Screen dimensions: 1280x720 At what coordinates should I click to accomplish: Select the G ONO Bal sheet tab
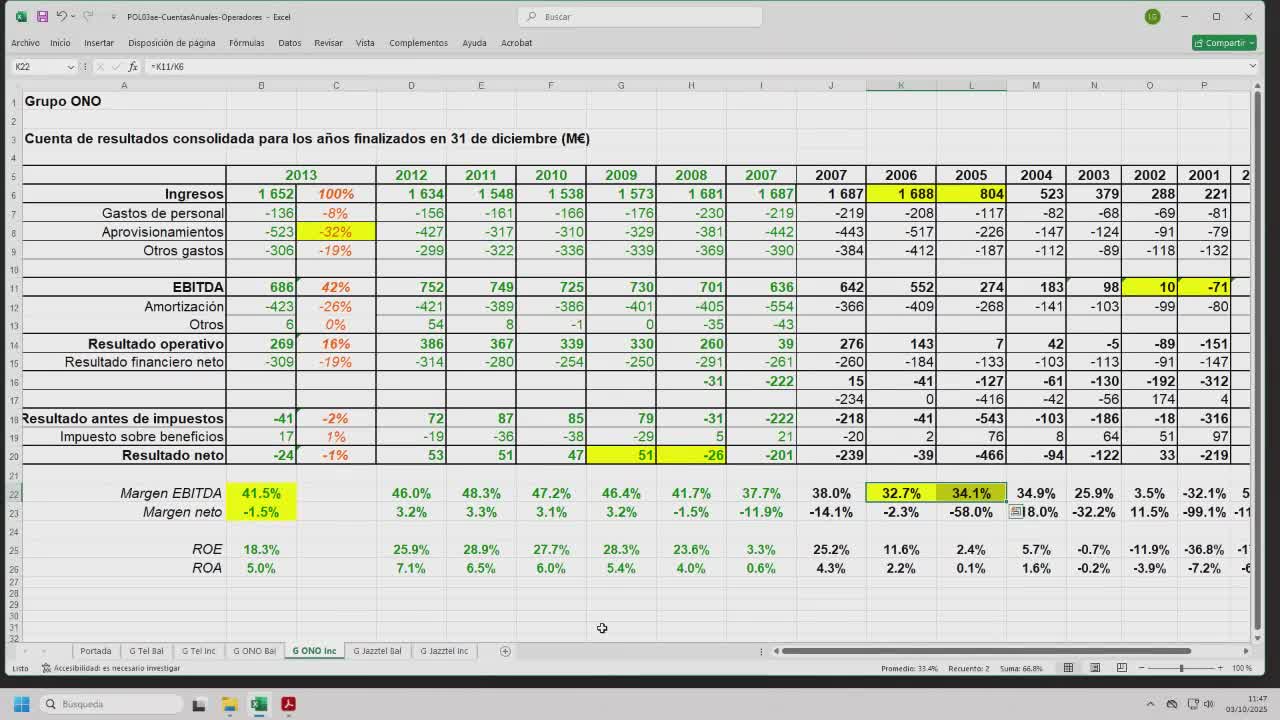pyautogui.click(x=254, y=651)
